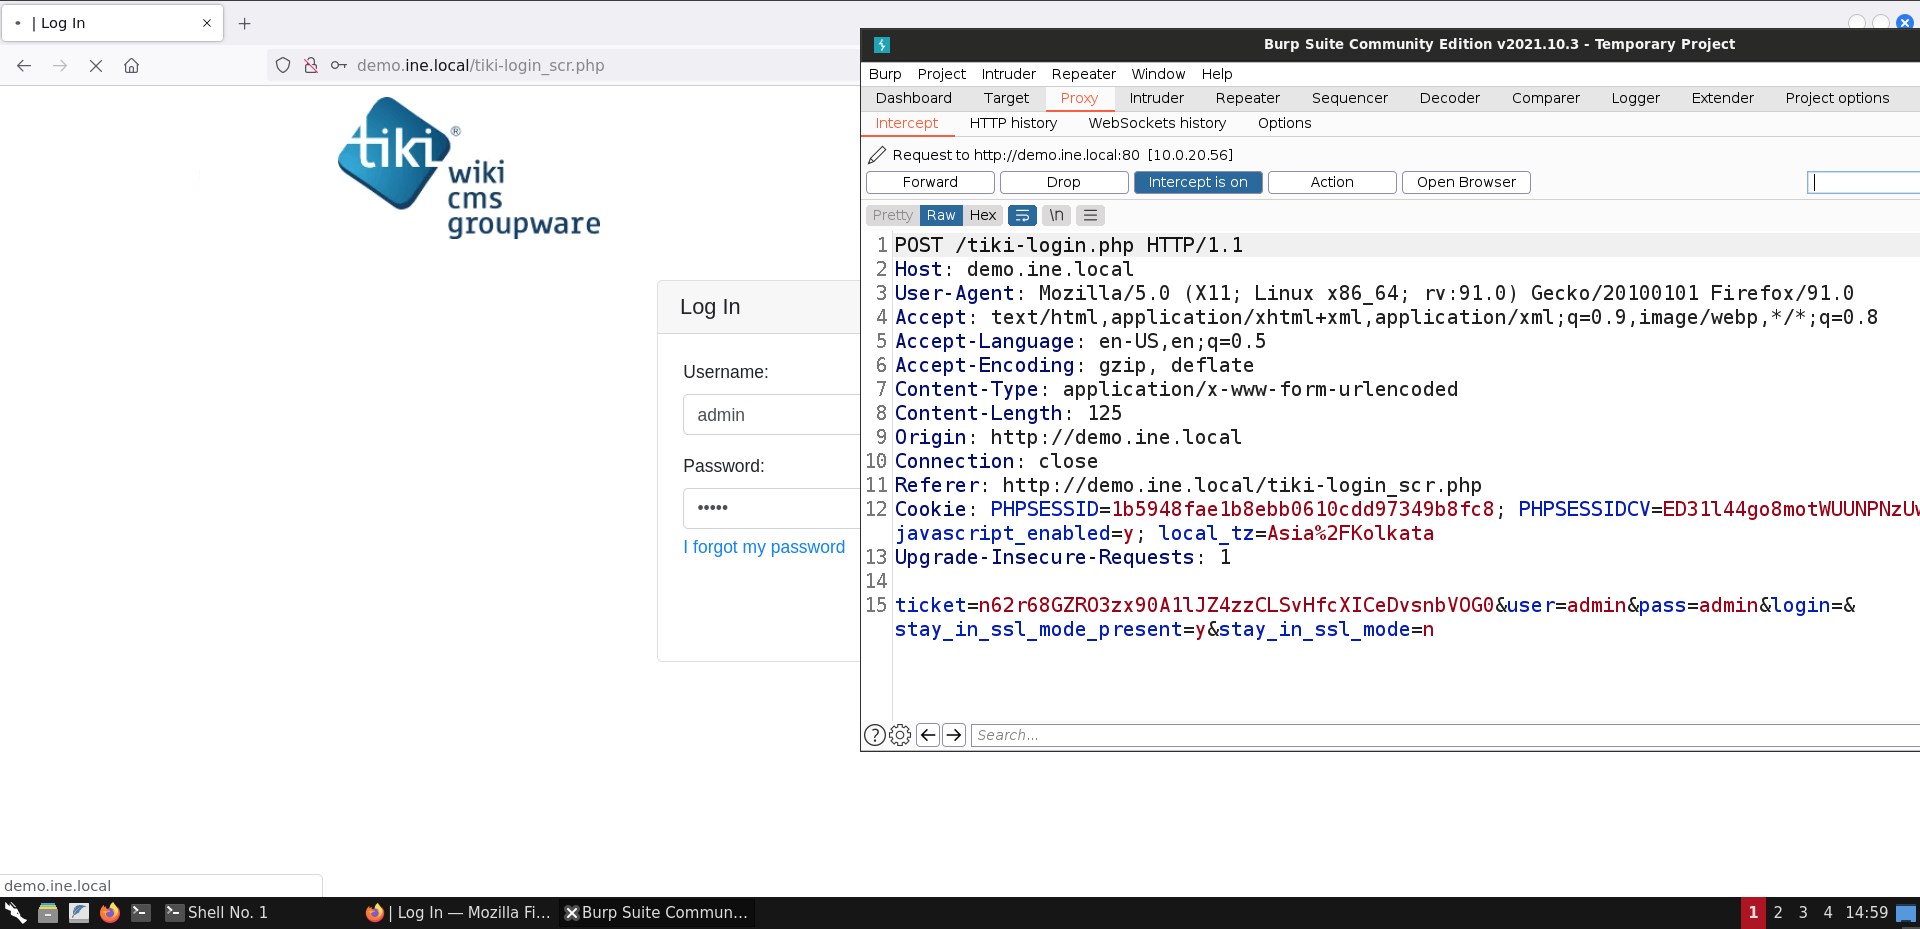
Task: Click the I forgot my password link
Action: click(x=763, y=547)
